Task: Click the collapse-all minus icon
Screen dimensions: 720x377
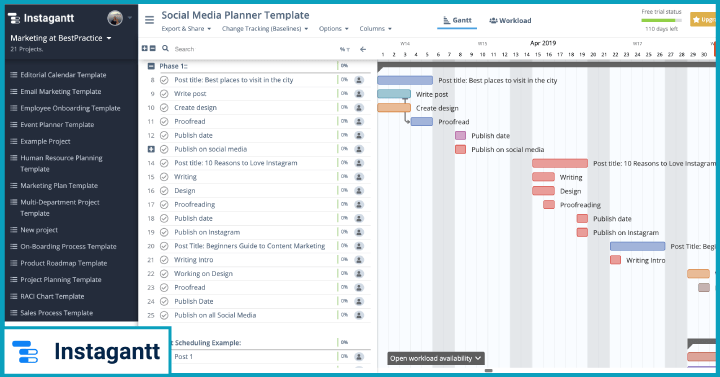Action: pos(152,49)
